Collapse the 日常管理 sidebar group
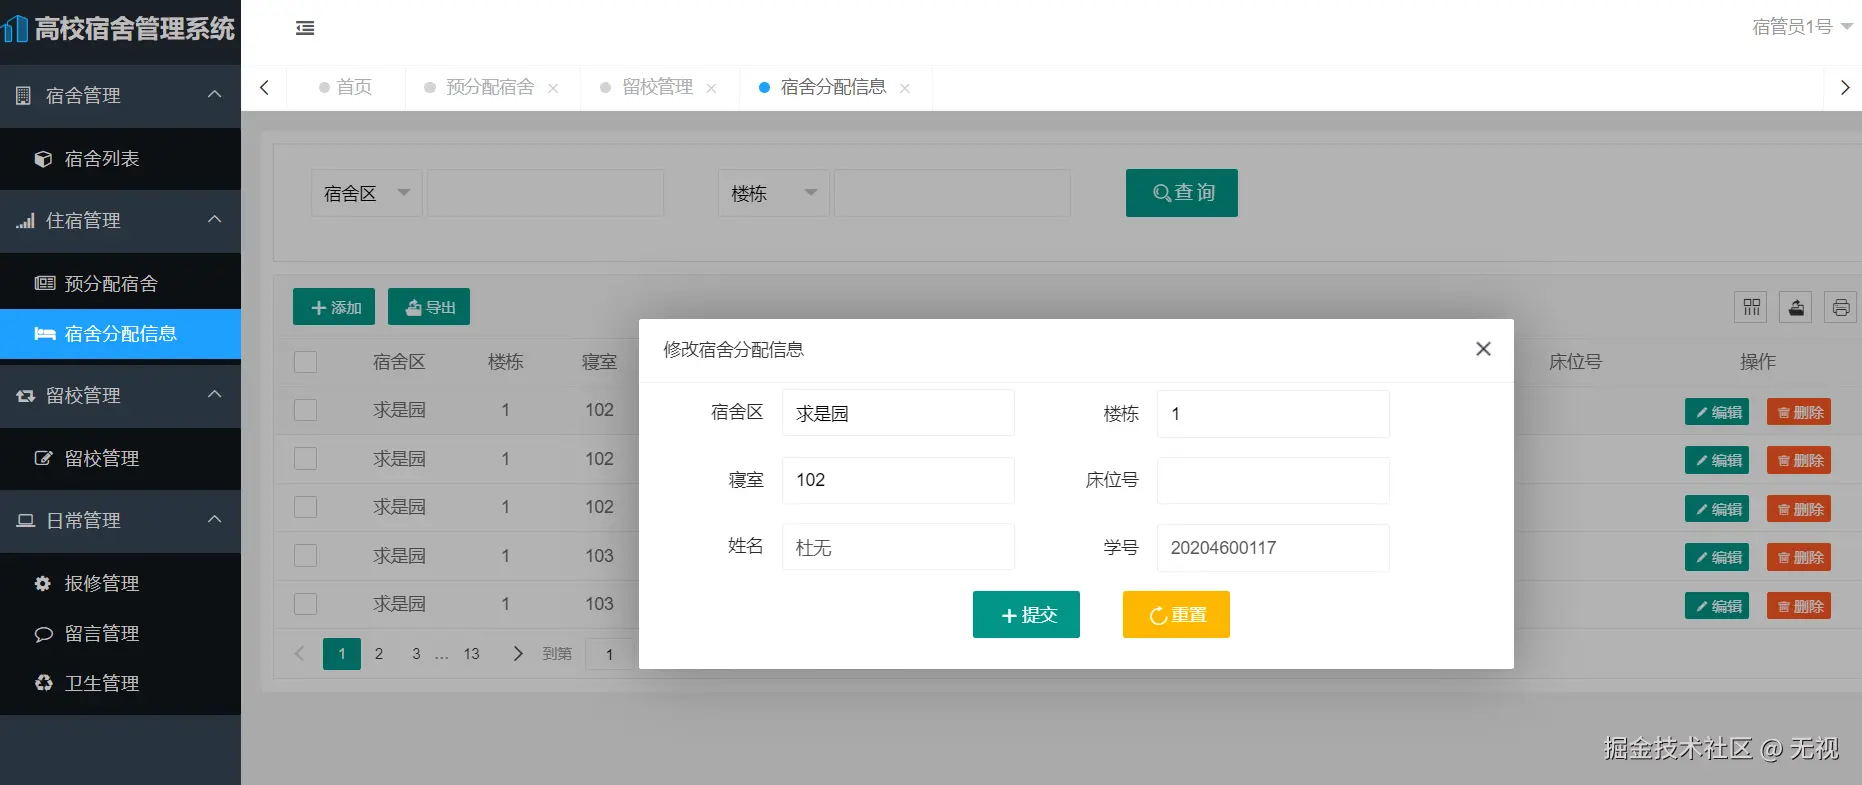The image size is (1862, 785). [x=120, y=521]
